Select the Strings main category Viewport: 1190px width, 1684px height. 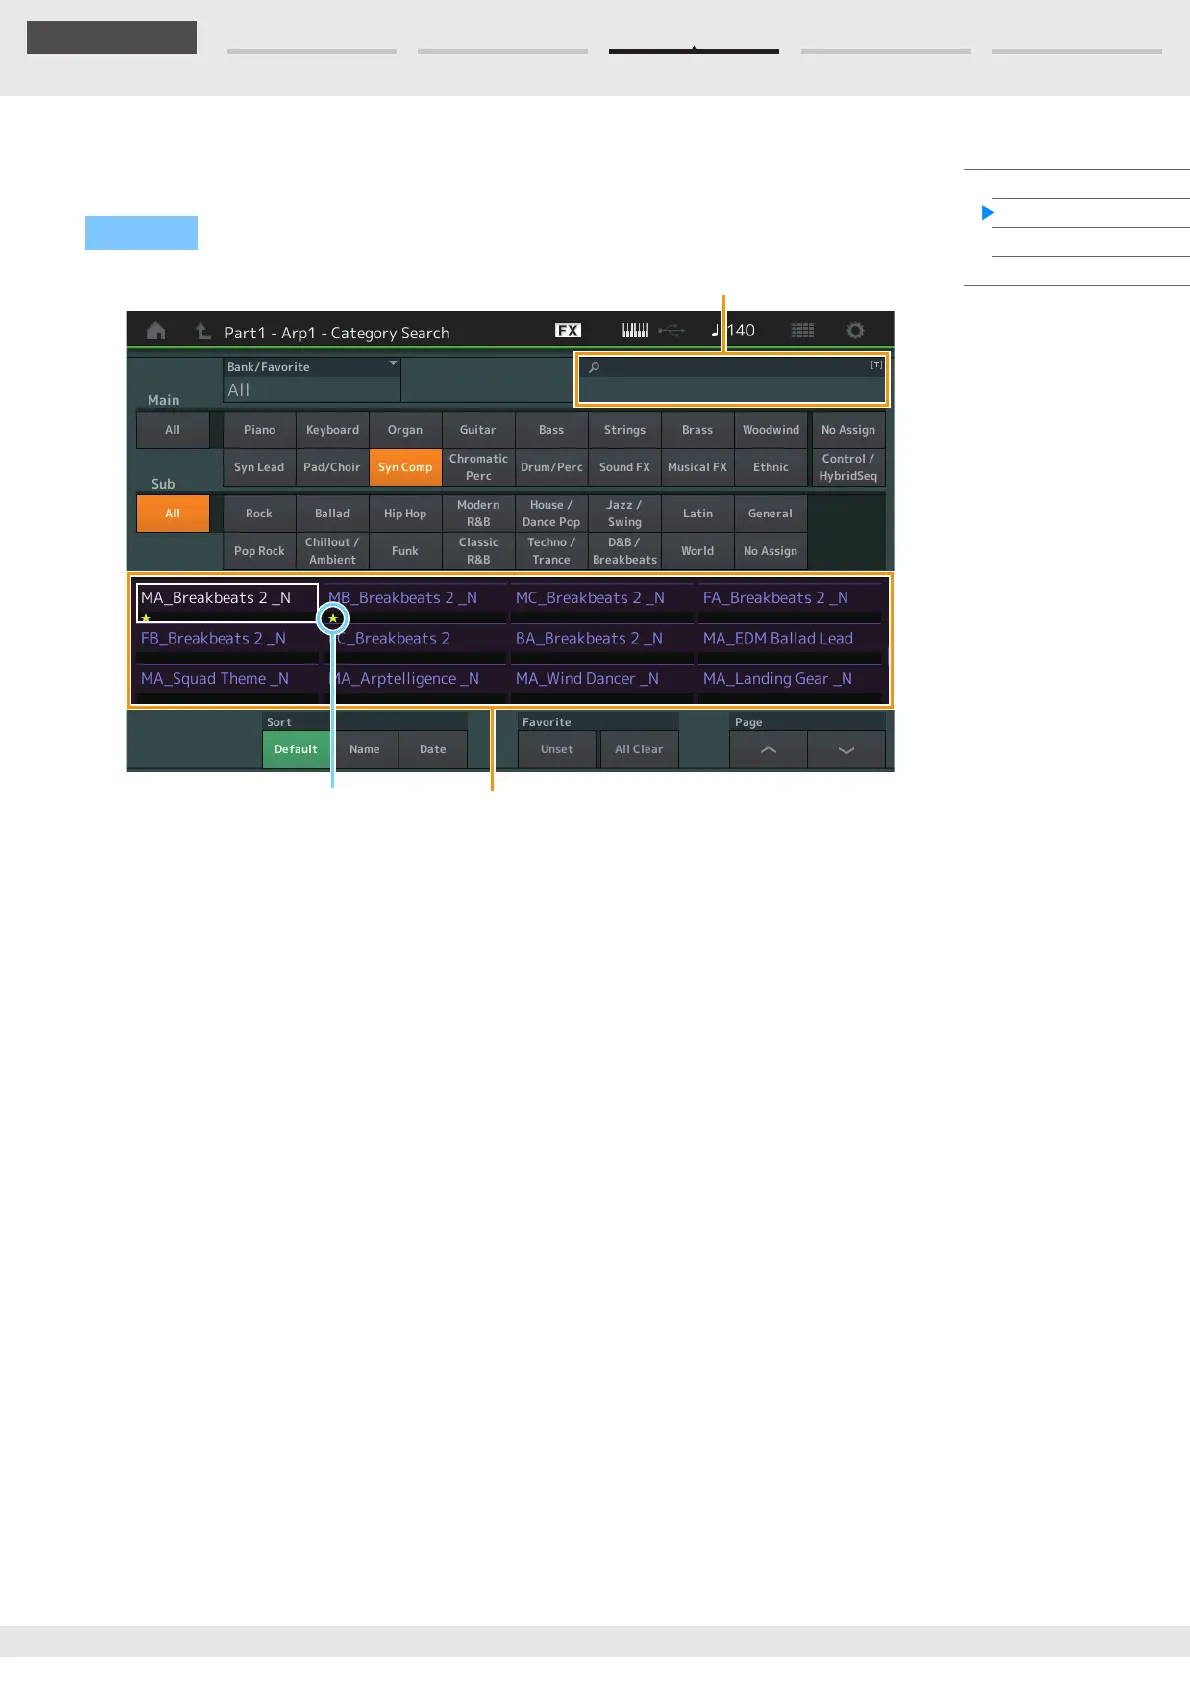click(x=625, y=430)
